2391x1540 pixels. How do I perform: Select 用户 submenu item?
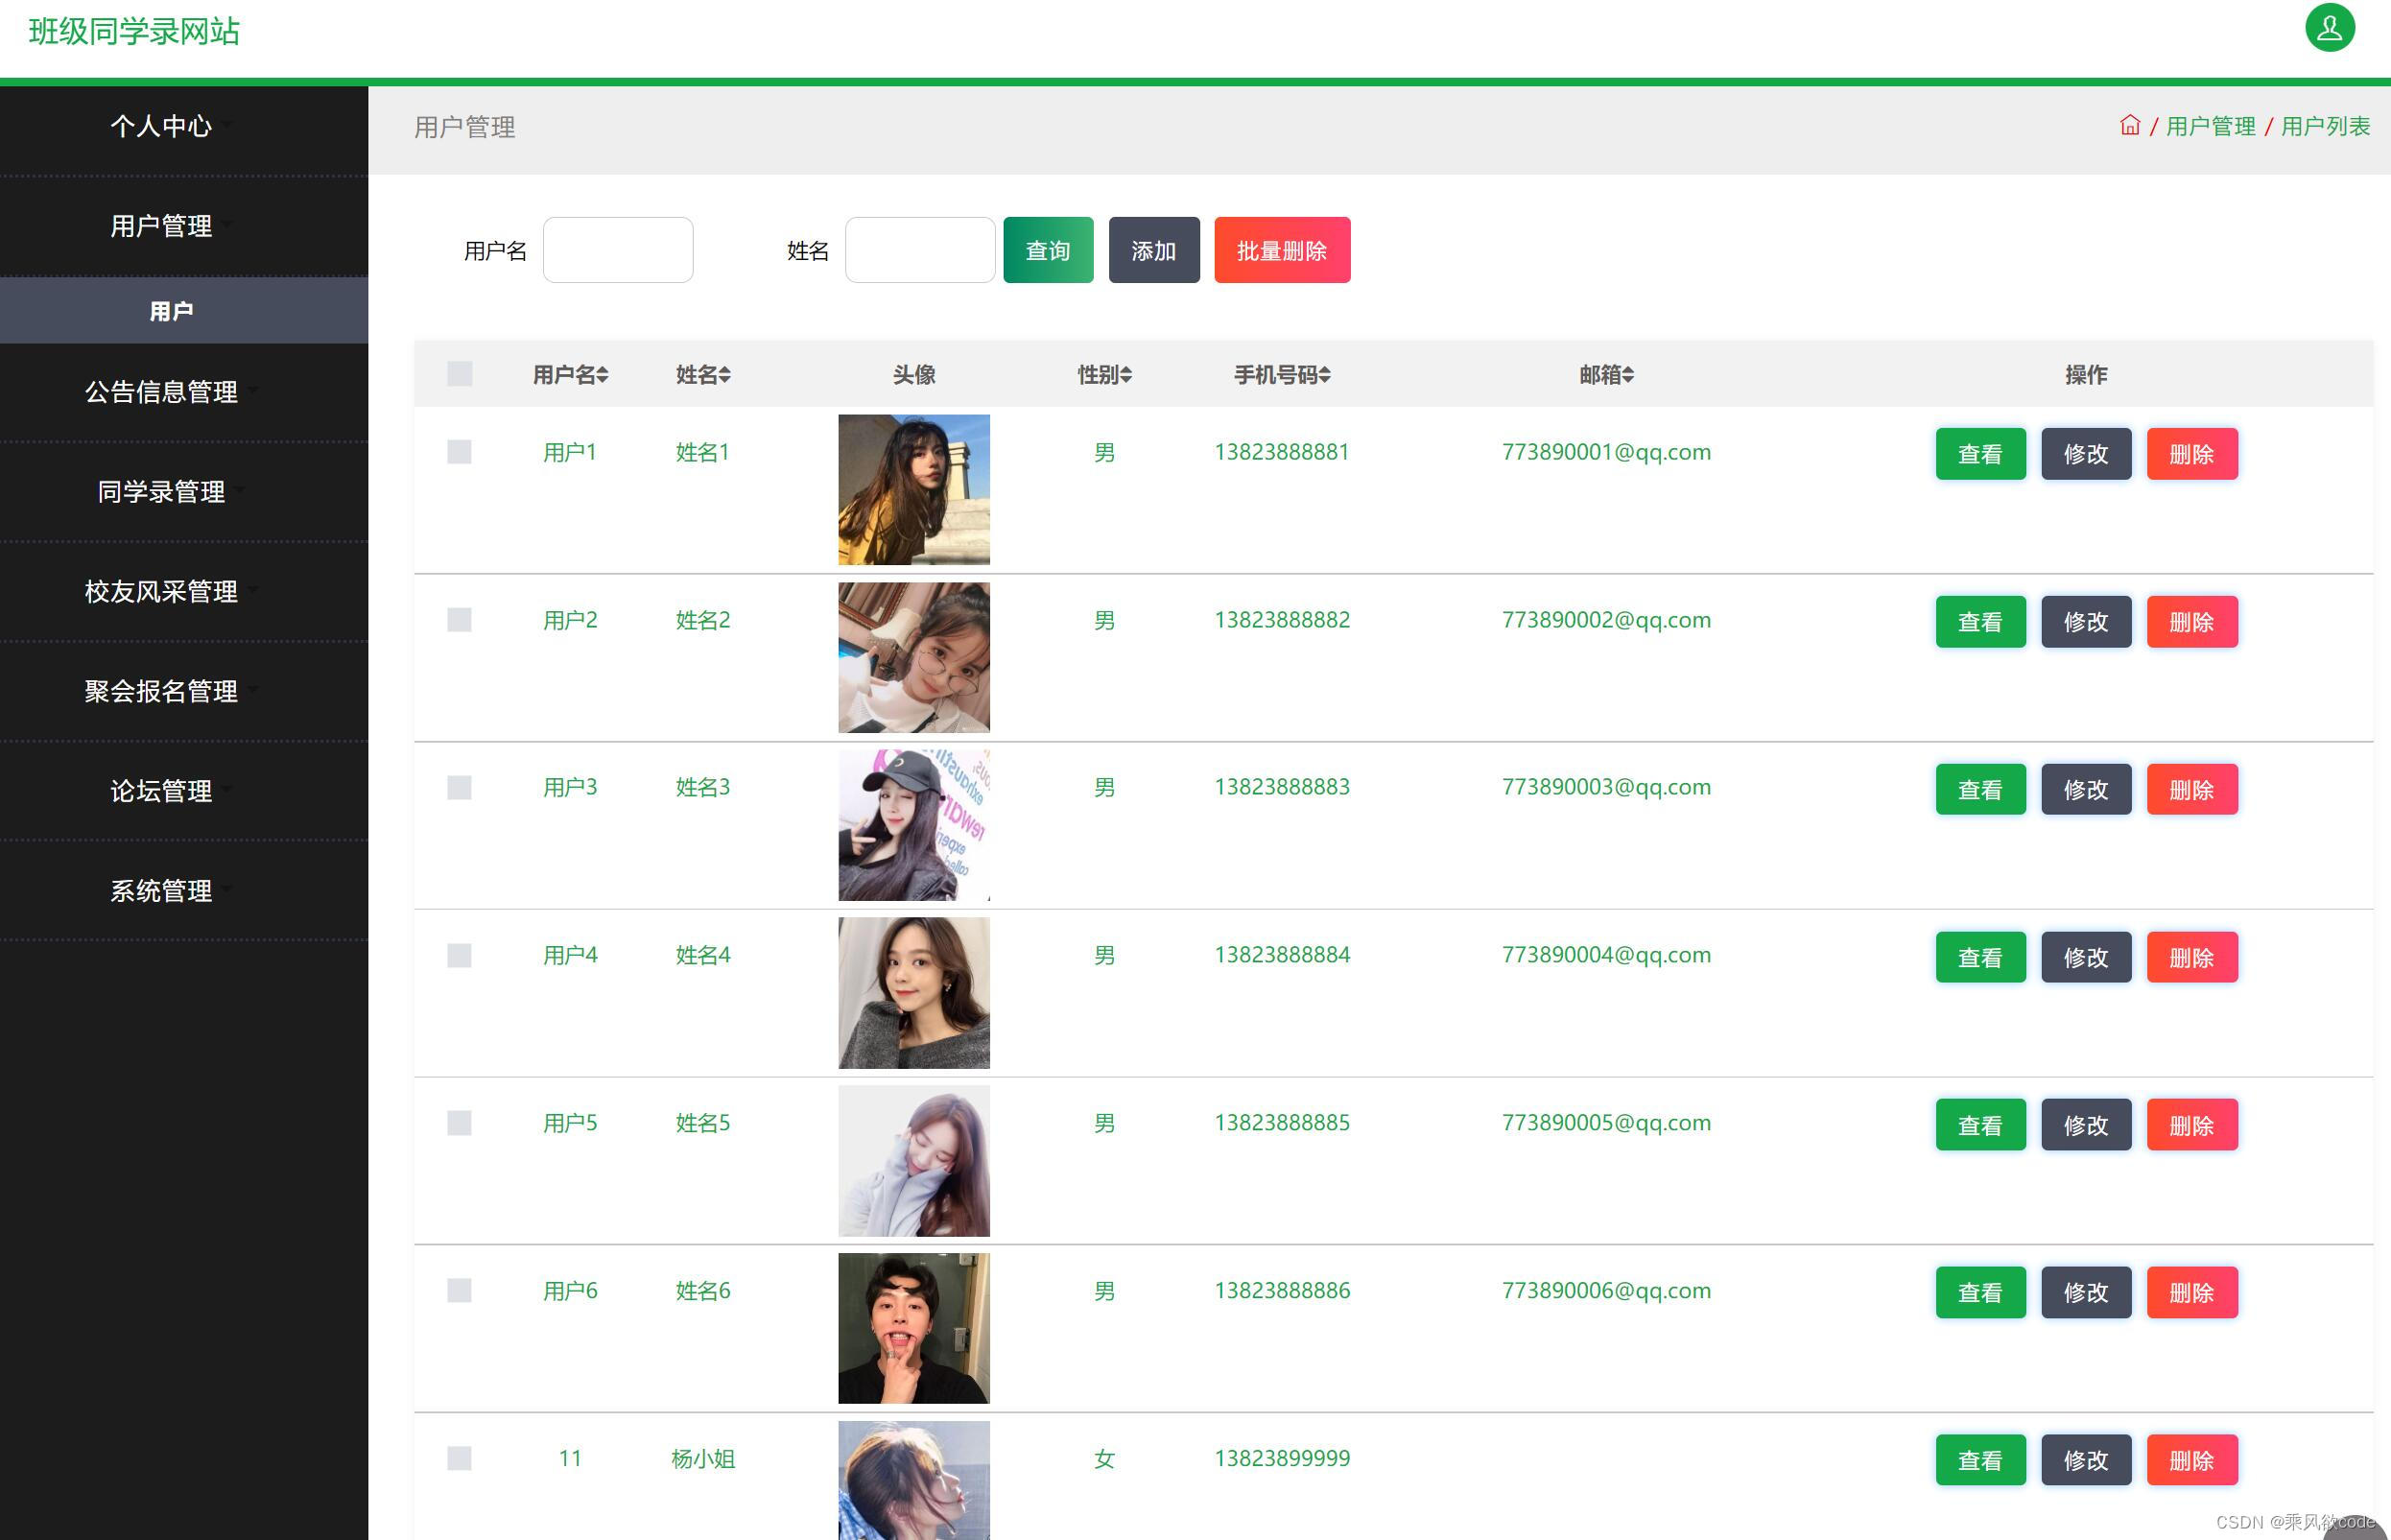pos(171,311)
